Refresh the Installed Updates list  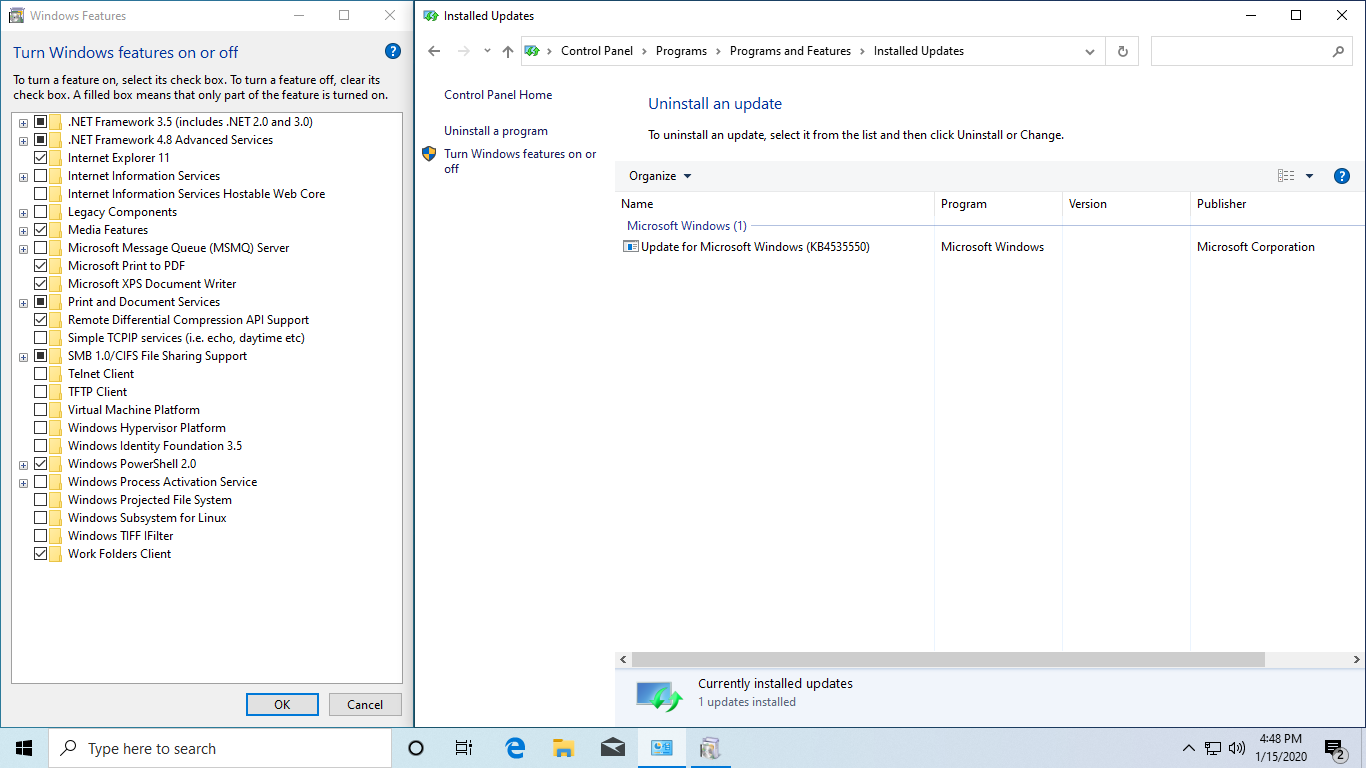tap(1123, 51)
